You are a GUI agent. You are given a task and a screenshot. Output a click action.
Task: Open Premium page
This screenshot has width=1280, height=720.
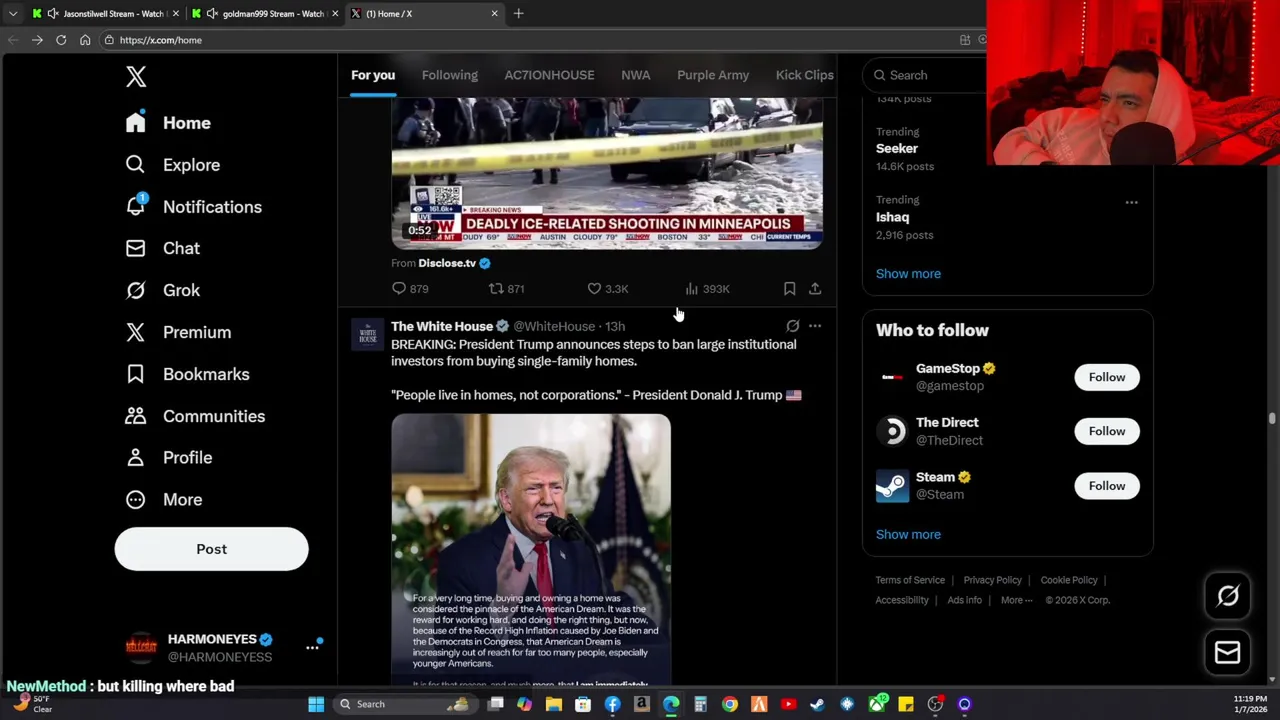(x=178, y=332)
